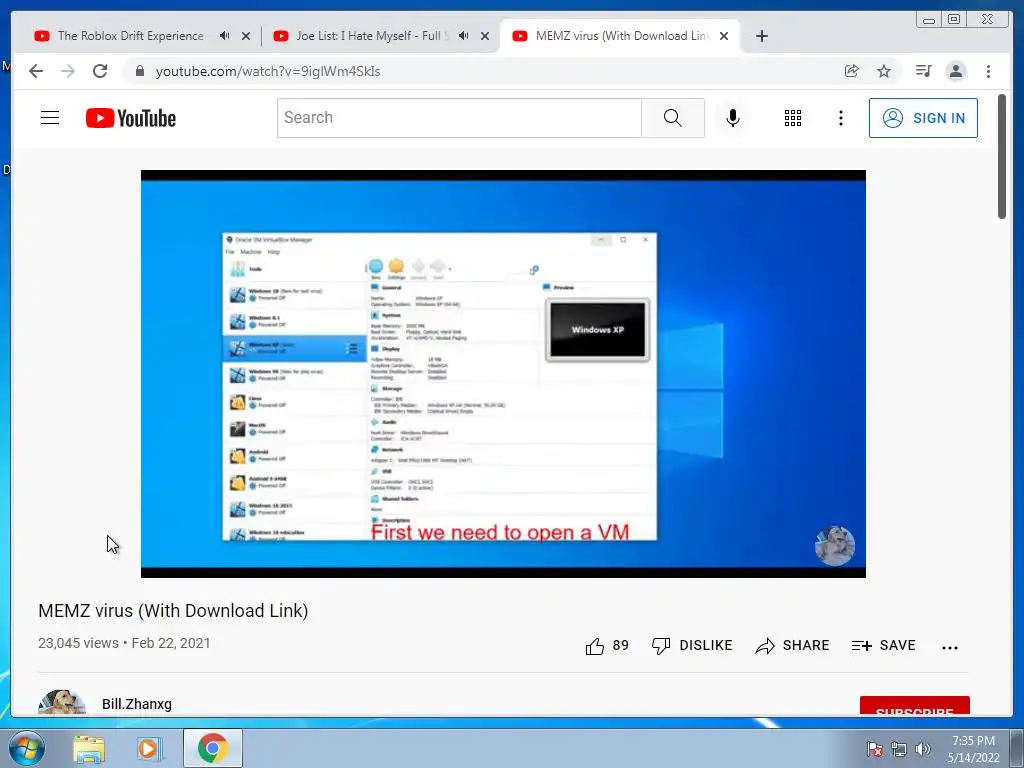Open more actions ellipsis below video

(x=950, y=647)
